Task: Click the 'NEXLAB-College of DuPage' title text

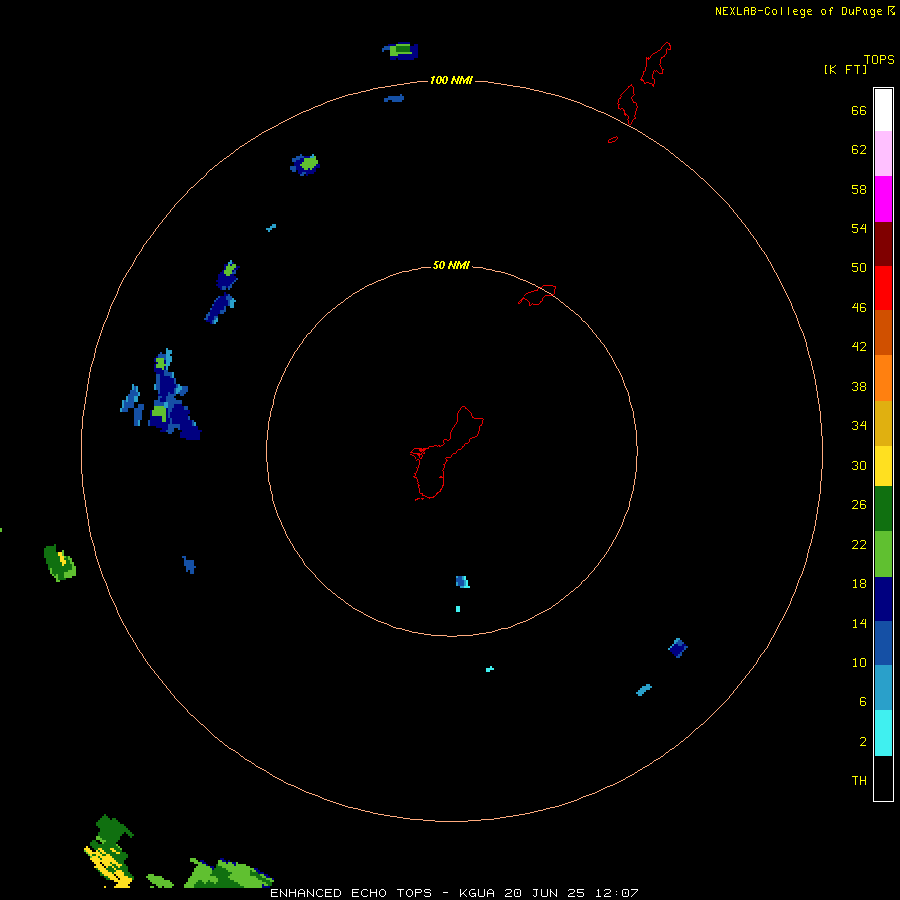Action: pos(799,11)
